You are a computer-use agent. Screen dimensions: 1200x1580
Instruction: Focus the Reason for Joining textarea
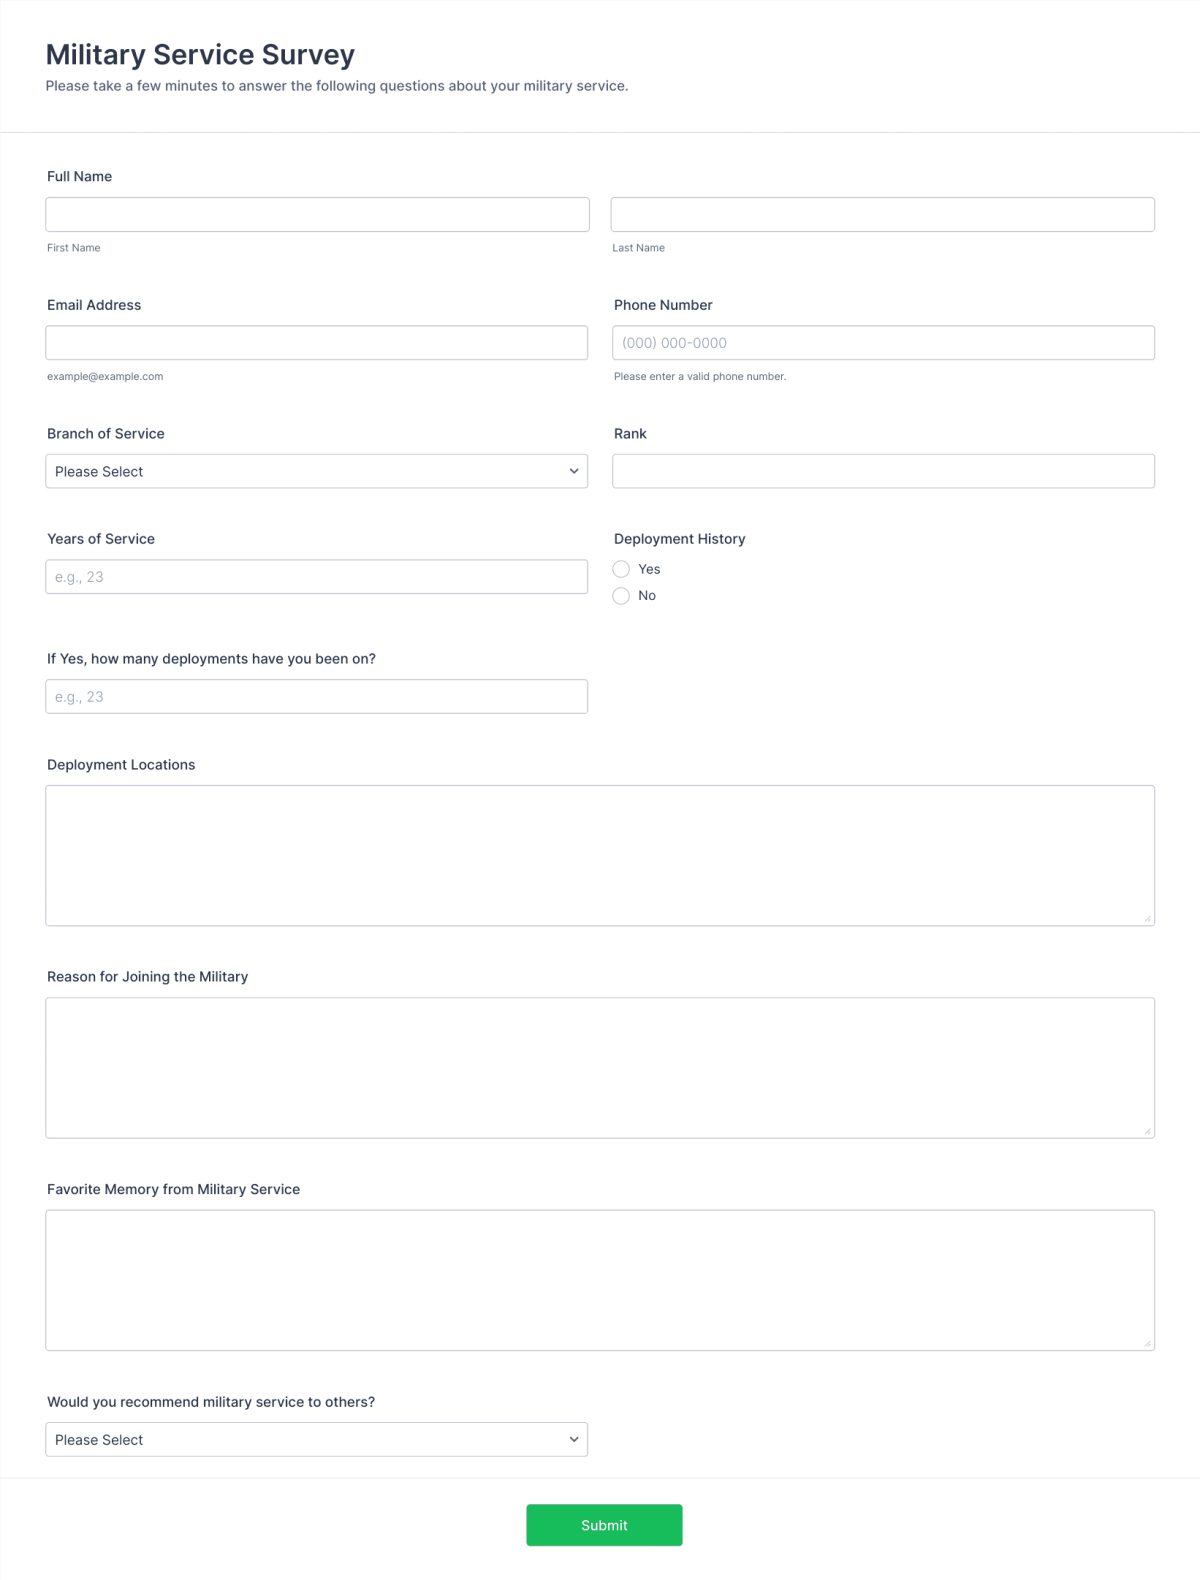pyautogui.click(x=600, y=1067)
